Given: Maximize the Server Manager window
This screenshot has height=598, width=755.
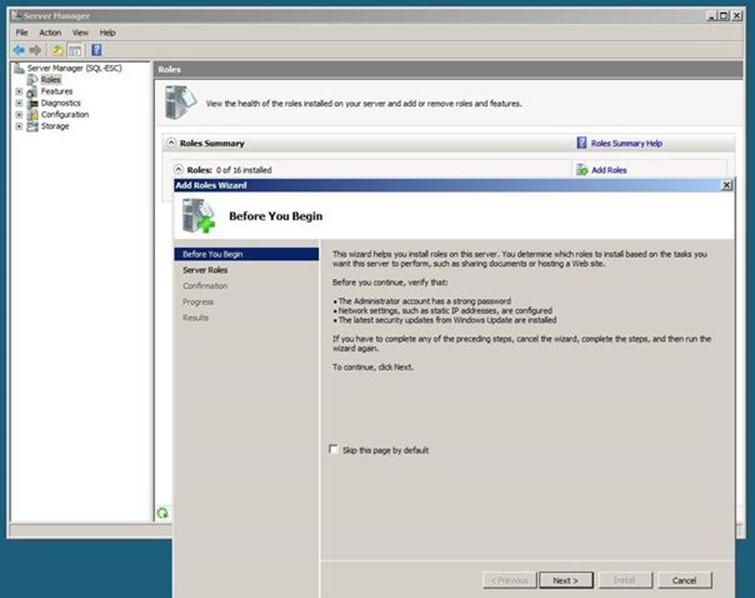Looking at the screenshot, I should click(724, 15).
